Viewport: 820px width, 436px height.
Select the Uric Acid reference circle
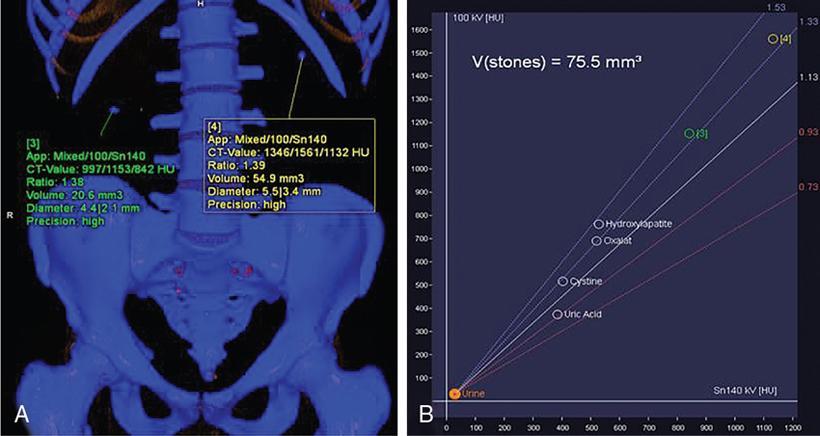(x=557, y=314)
